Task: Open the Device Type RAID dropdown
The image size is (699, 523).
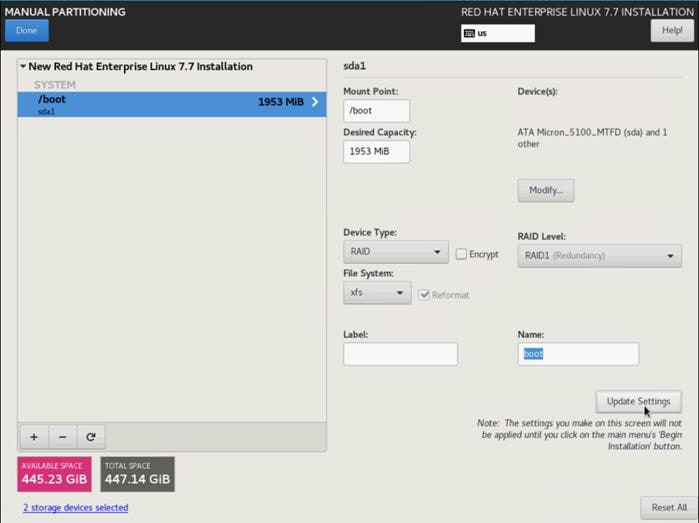Action: pos(396,252)
